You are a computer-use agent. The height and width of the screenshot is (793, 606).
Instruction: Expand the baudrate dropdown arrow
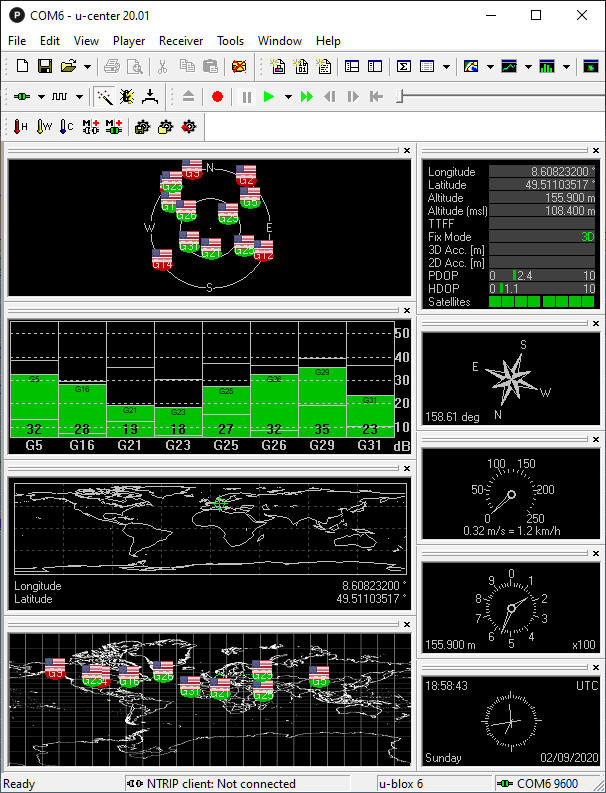coord(80,97)
